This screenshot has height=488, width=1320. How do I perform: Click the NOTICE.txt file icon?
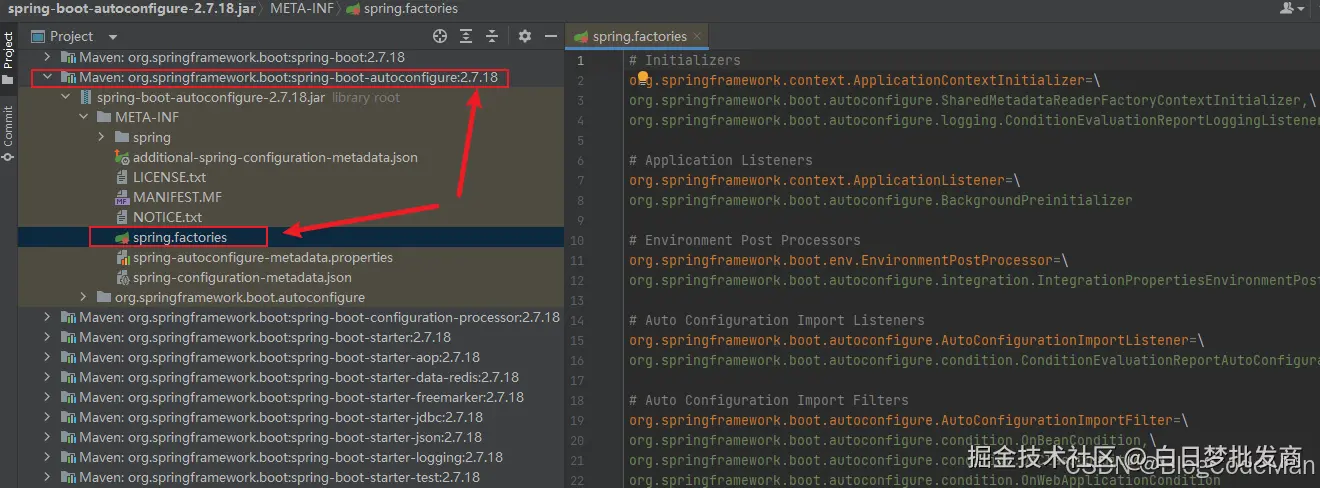[122, 218]
